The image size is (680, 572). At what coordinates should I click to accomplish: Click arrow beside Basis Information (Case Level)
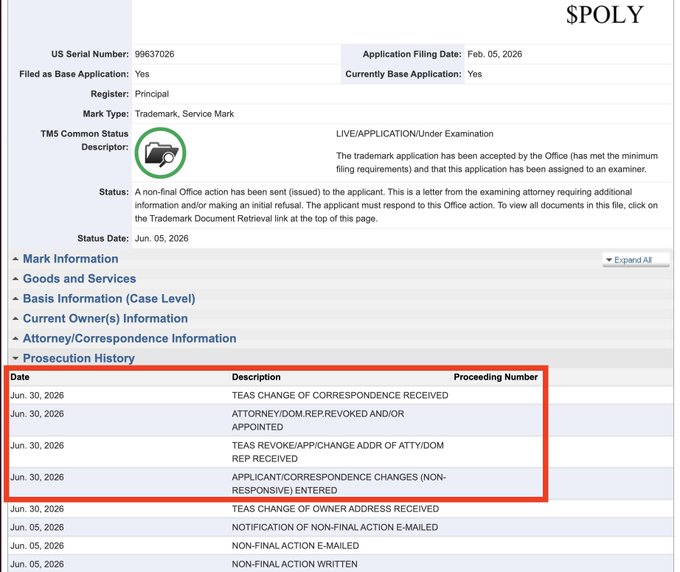coord(15,299)
